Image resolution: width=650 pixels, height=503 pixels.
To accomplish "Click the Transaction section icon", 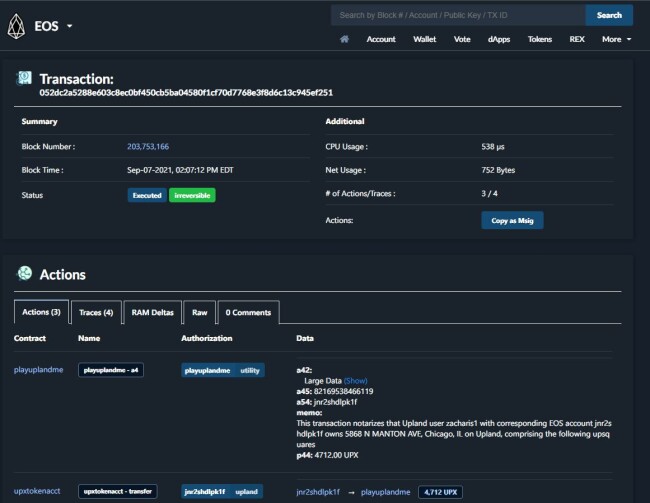I will click(24, 78).
